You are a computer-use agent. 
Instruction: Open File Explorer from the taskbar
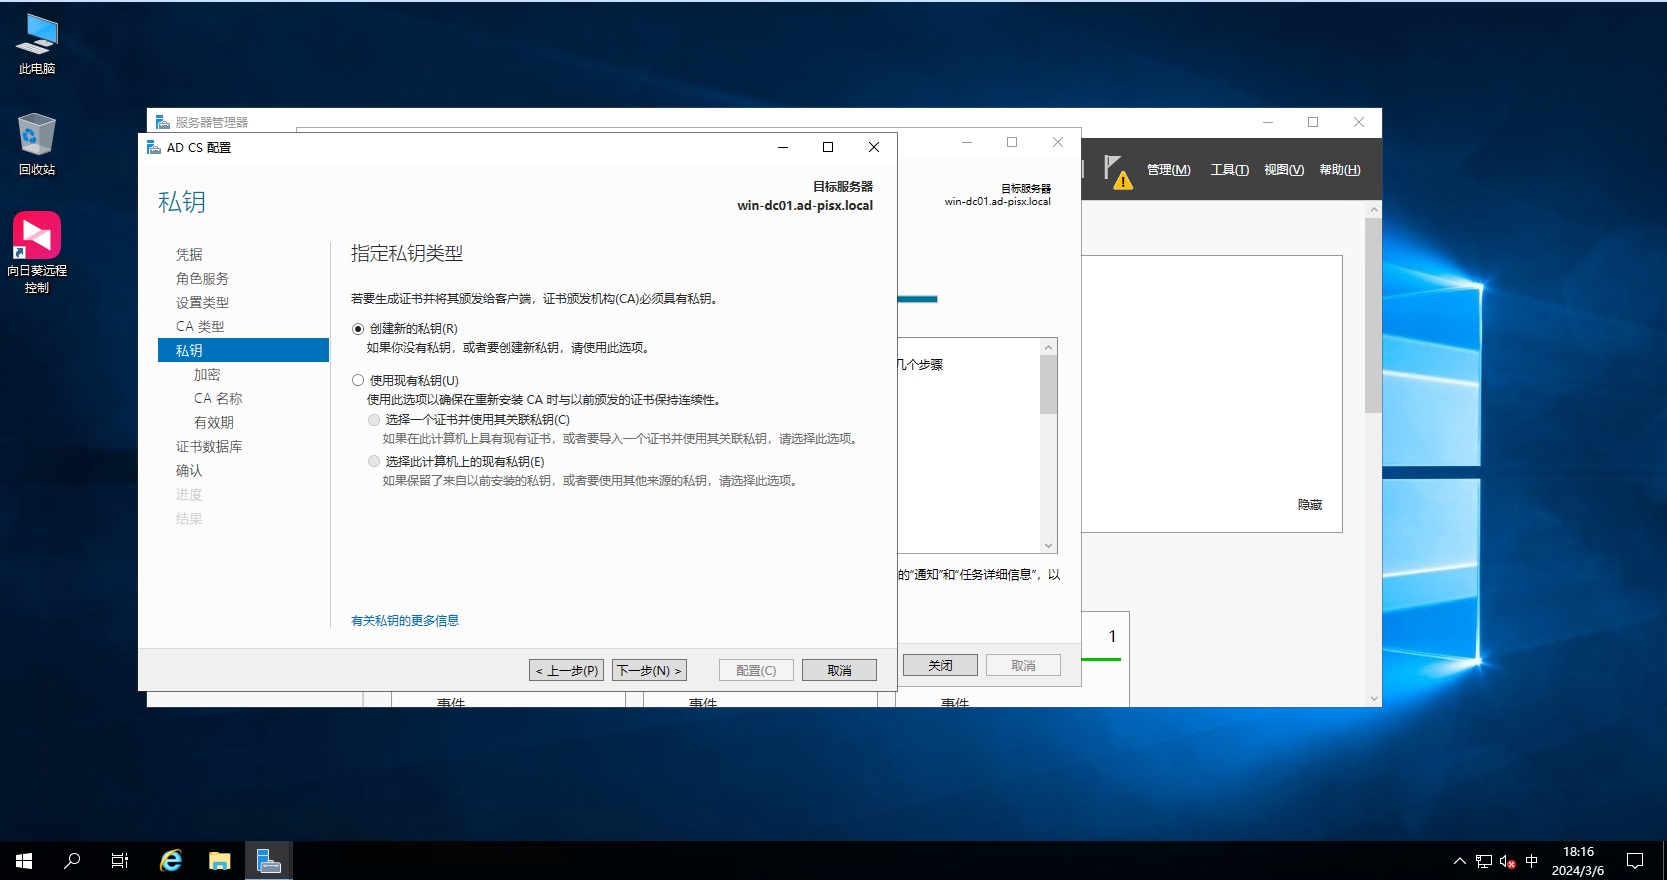point(220,860)
